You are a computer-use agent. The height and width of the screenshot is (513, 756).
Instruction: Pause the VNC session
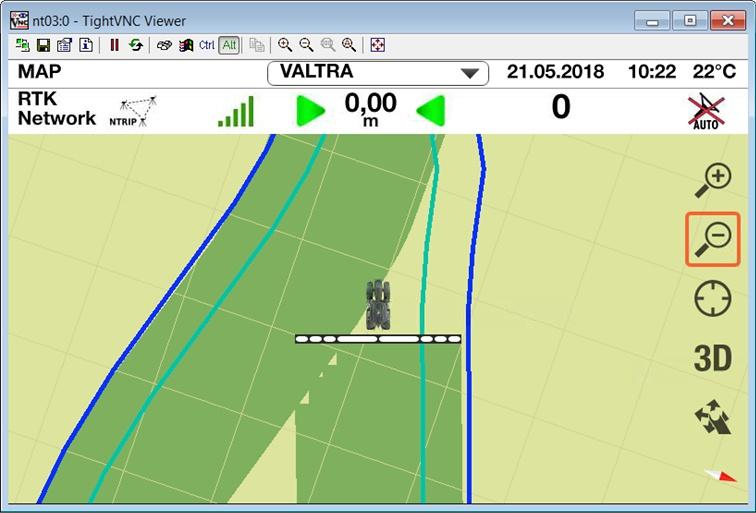click(x=114, y=45)
